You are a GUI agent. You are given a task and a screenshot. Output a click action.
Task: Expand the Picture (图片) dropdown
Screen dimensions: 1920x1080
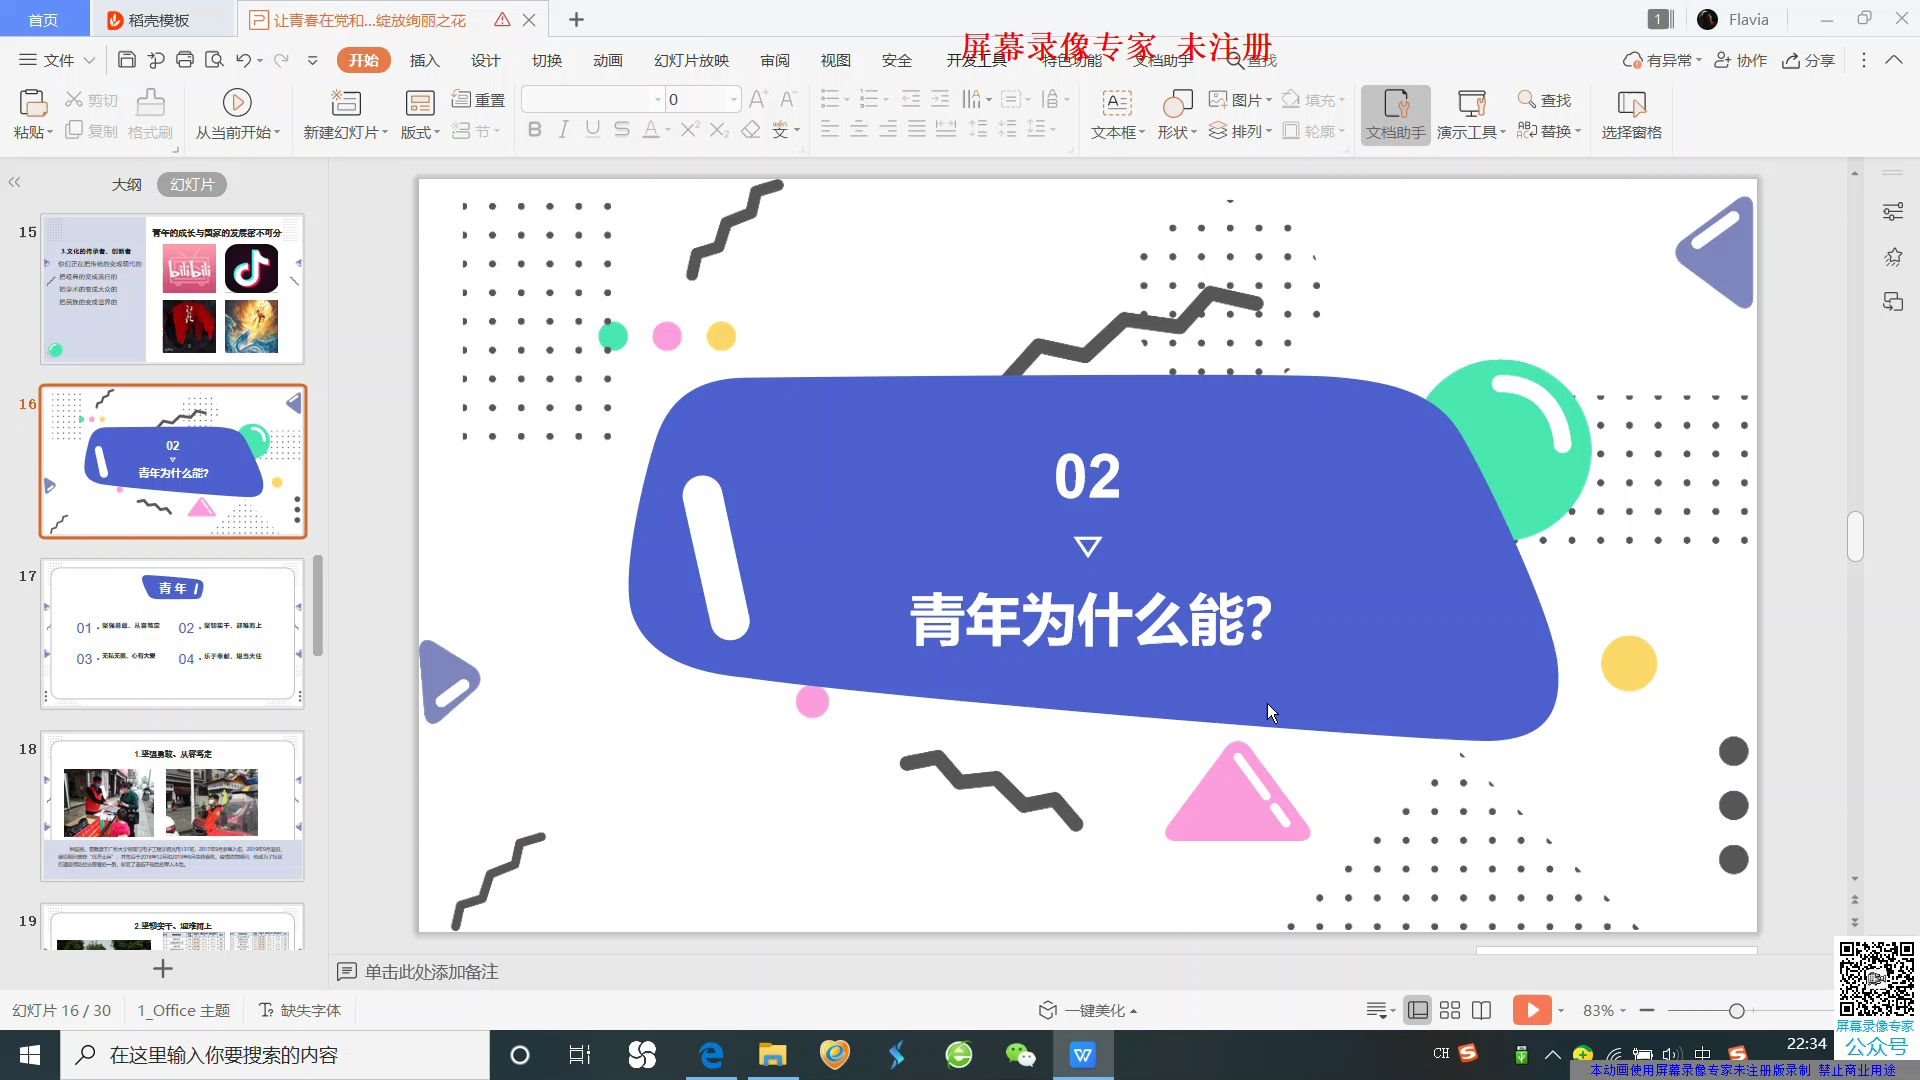point(1268,100)
